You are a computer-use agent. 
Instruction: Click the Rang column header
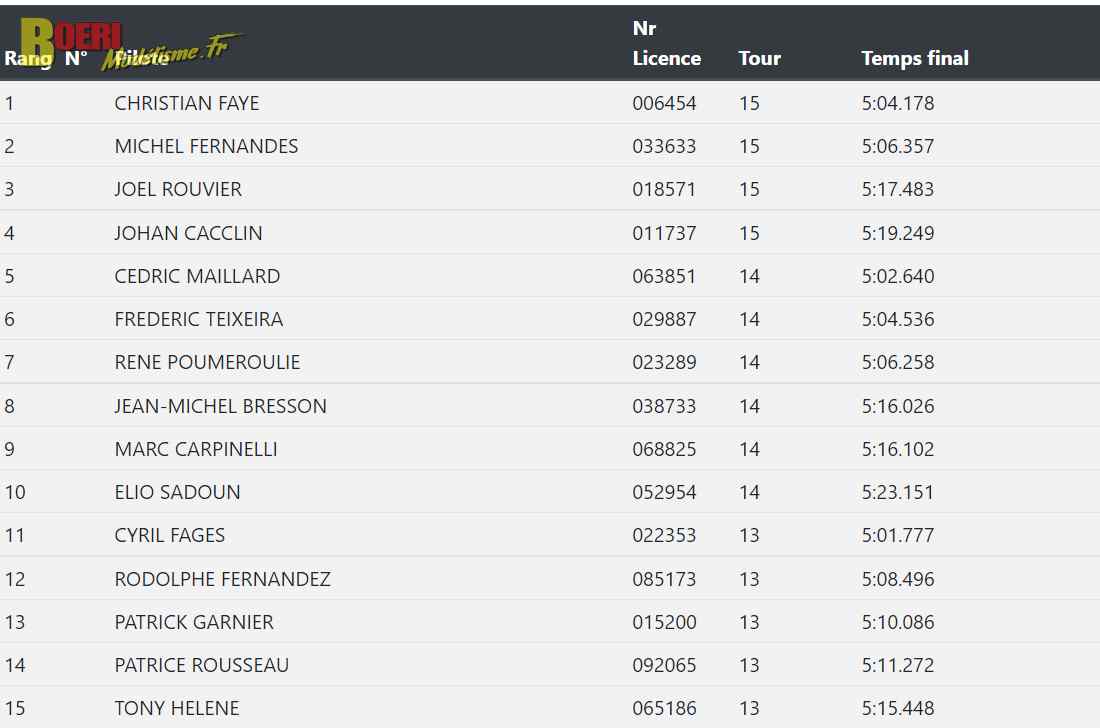point(28,58)
